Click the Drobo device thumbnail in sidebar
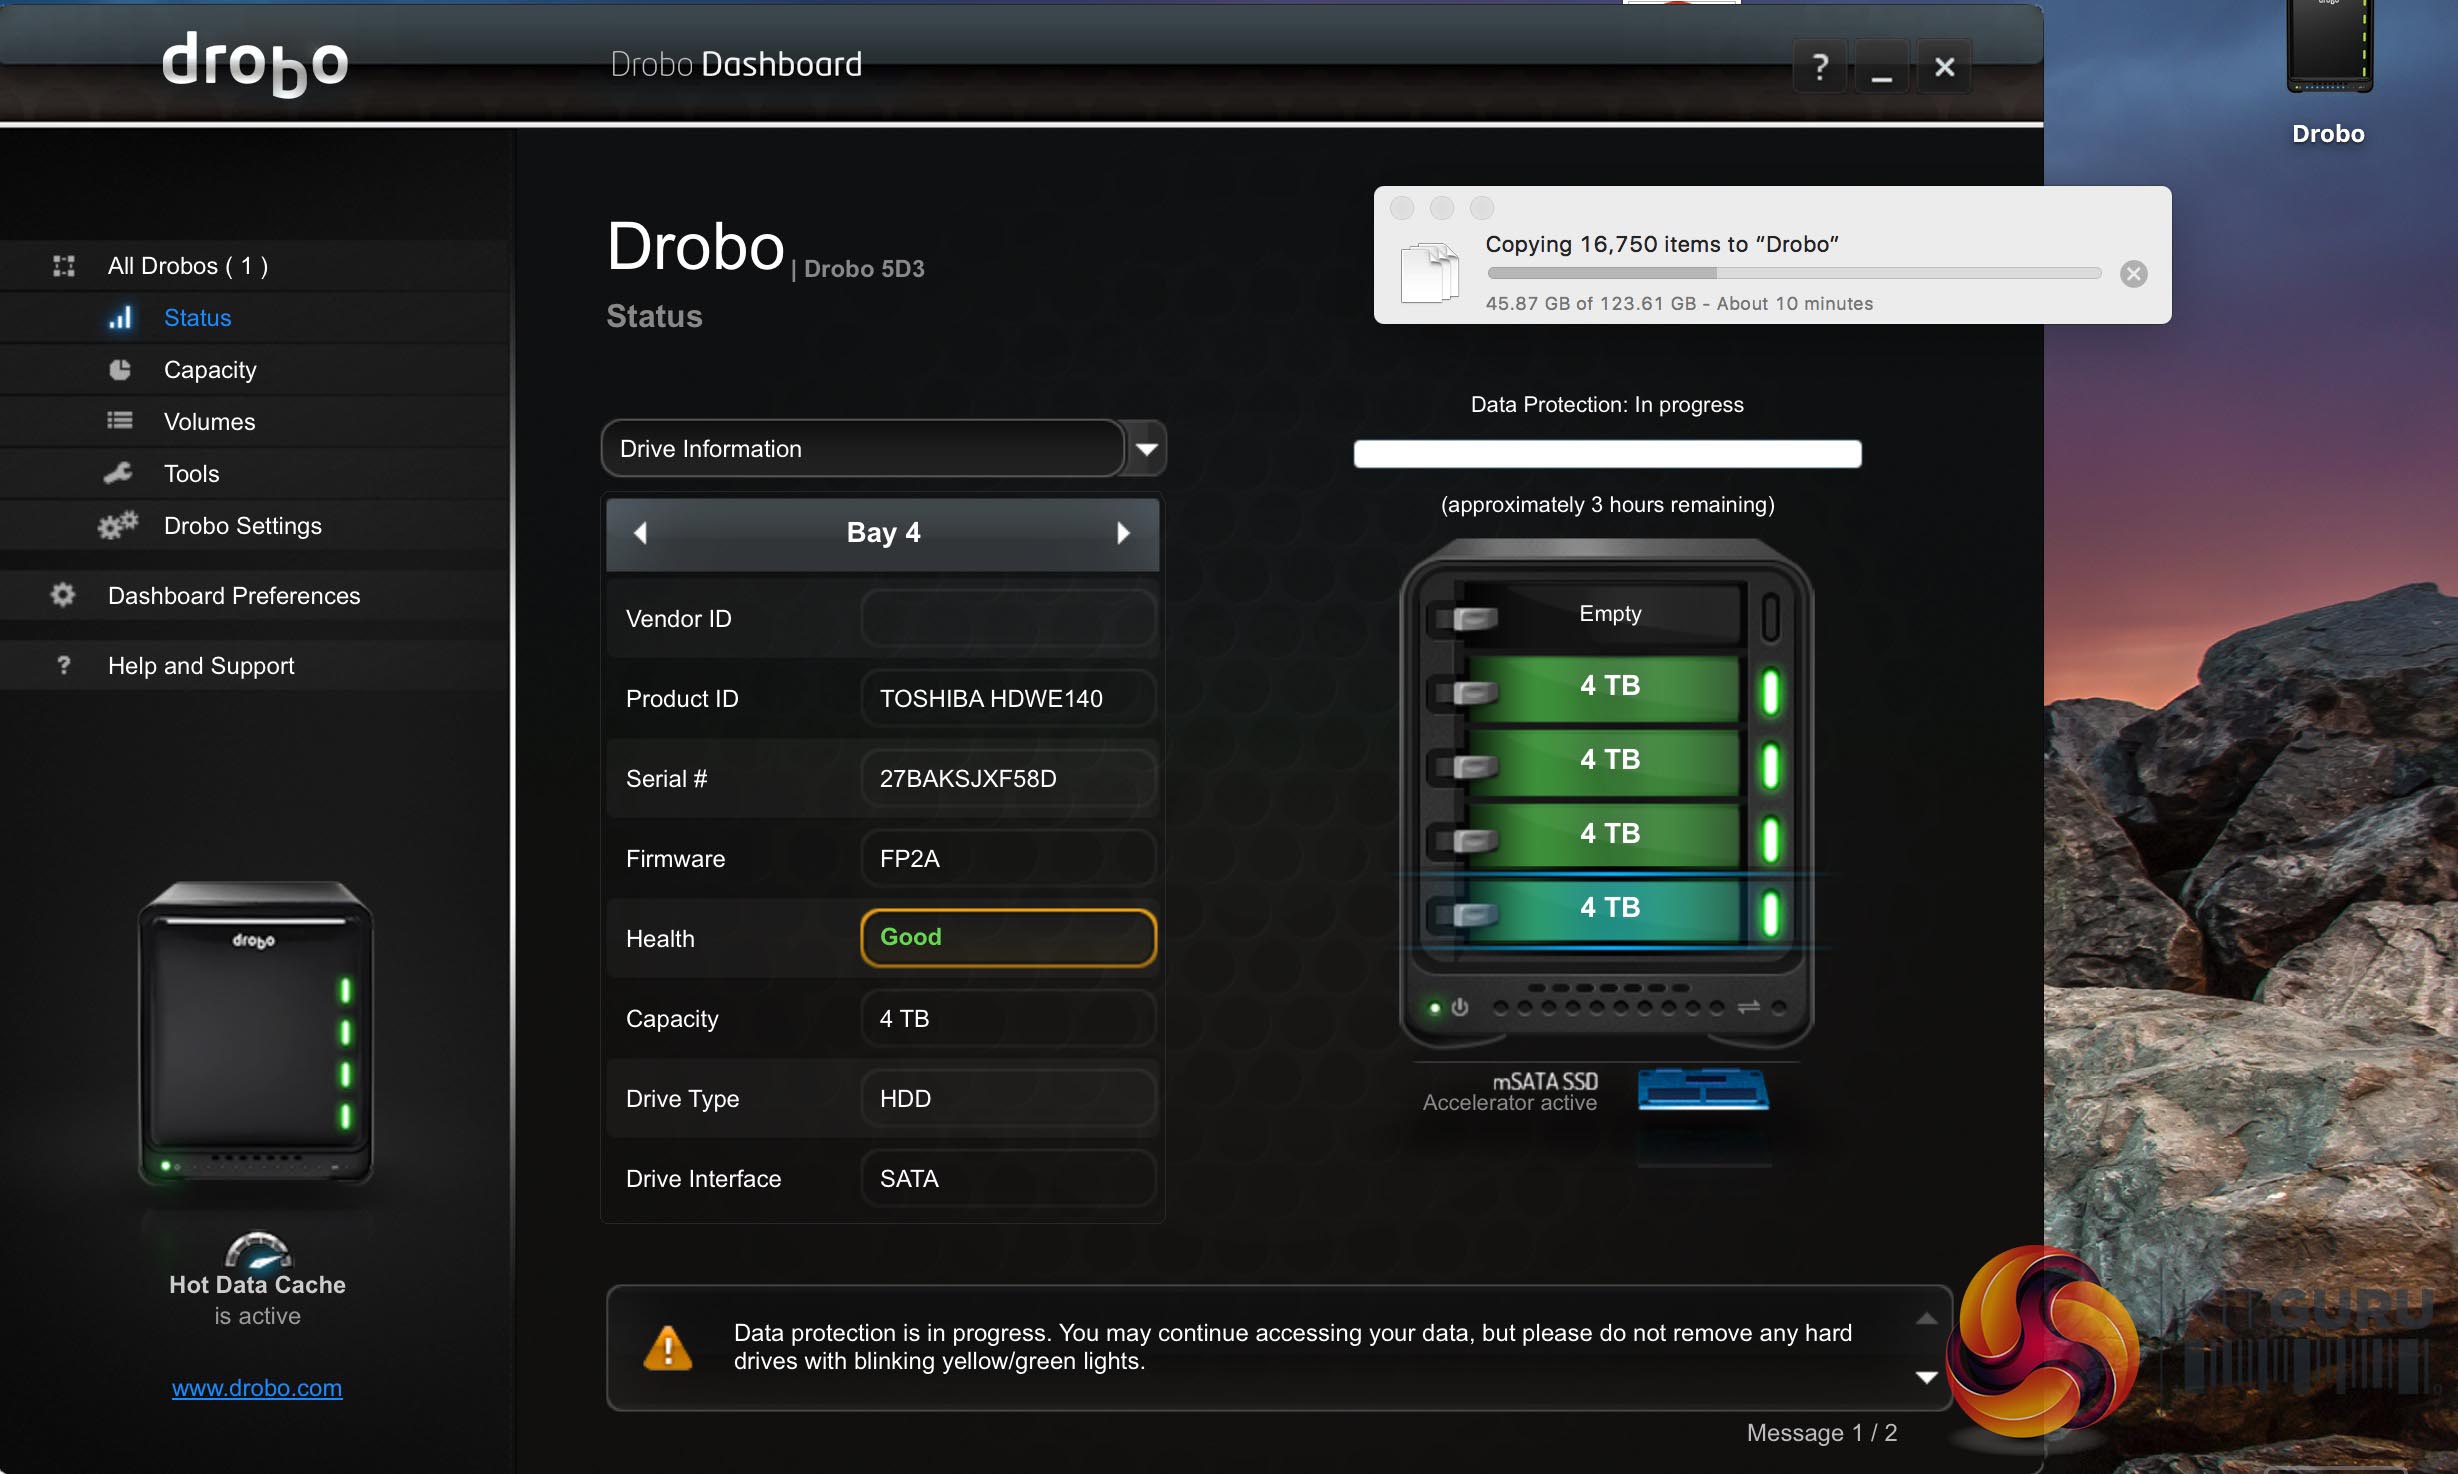Screen dimensions: 2458x1474 [x=256, y=1033]
